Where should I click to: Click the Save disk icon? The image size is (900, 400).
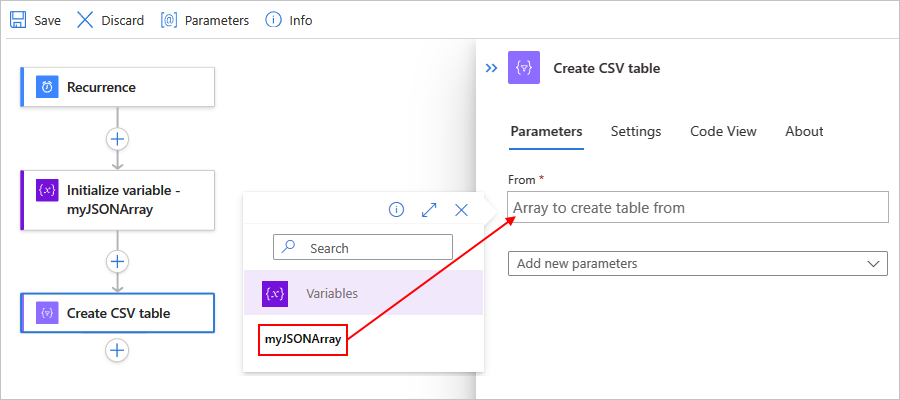pyautogui.click(x=18, y=20)
